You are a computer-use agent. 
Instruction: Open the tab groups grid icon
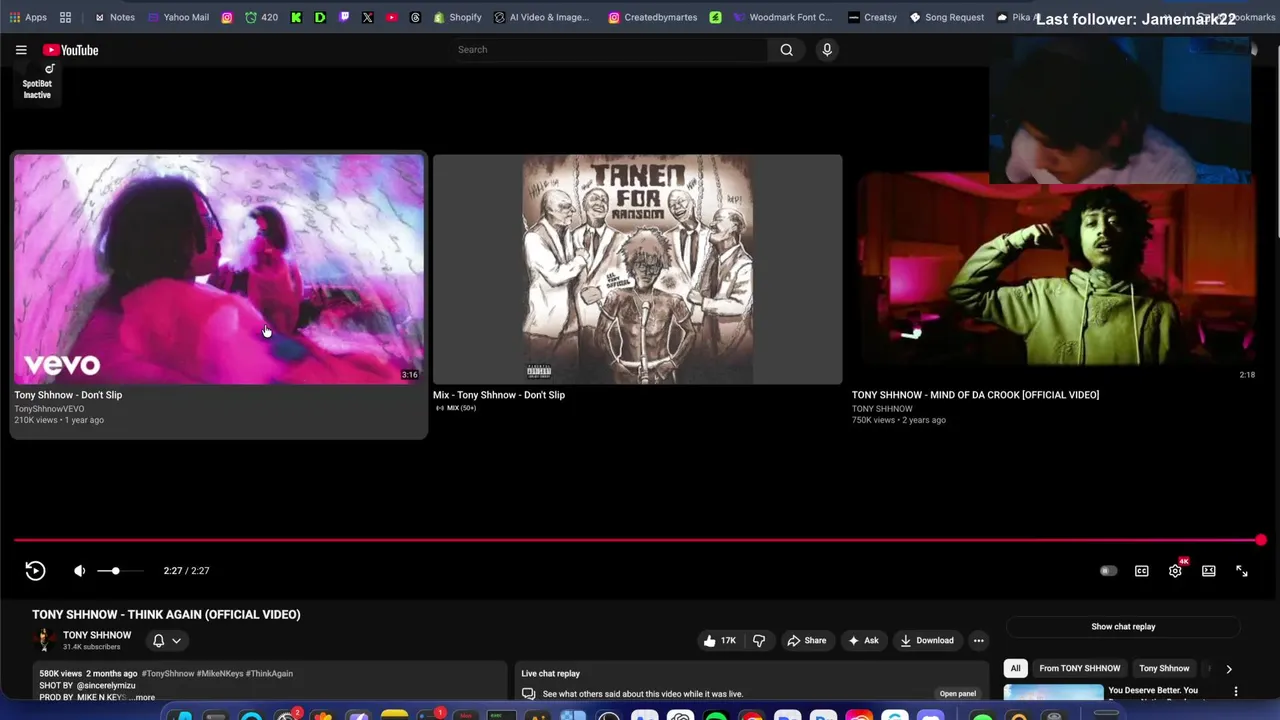coord(65,17)
